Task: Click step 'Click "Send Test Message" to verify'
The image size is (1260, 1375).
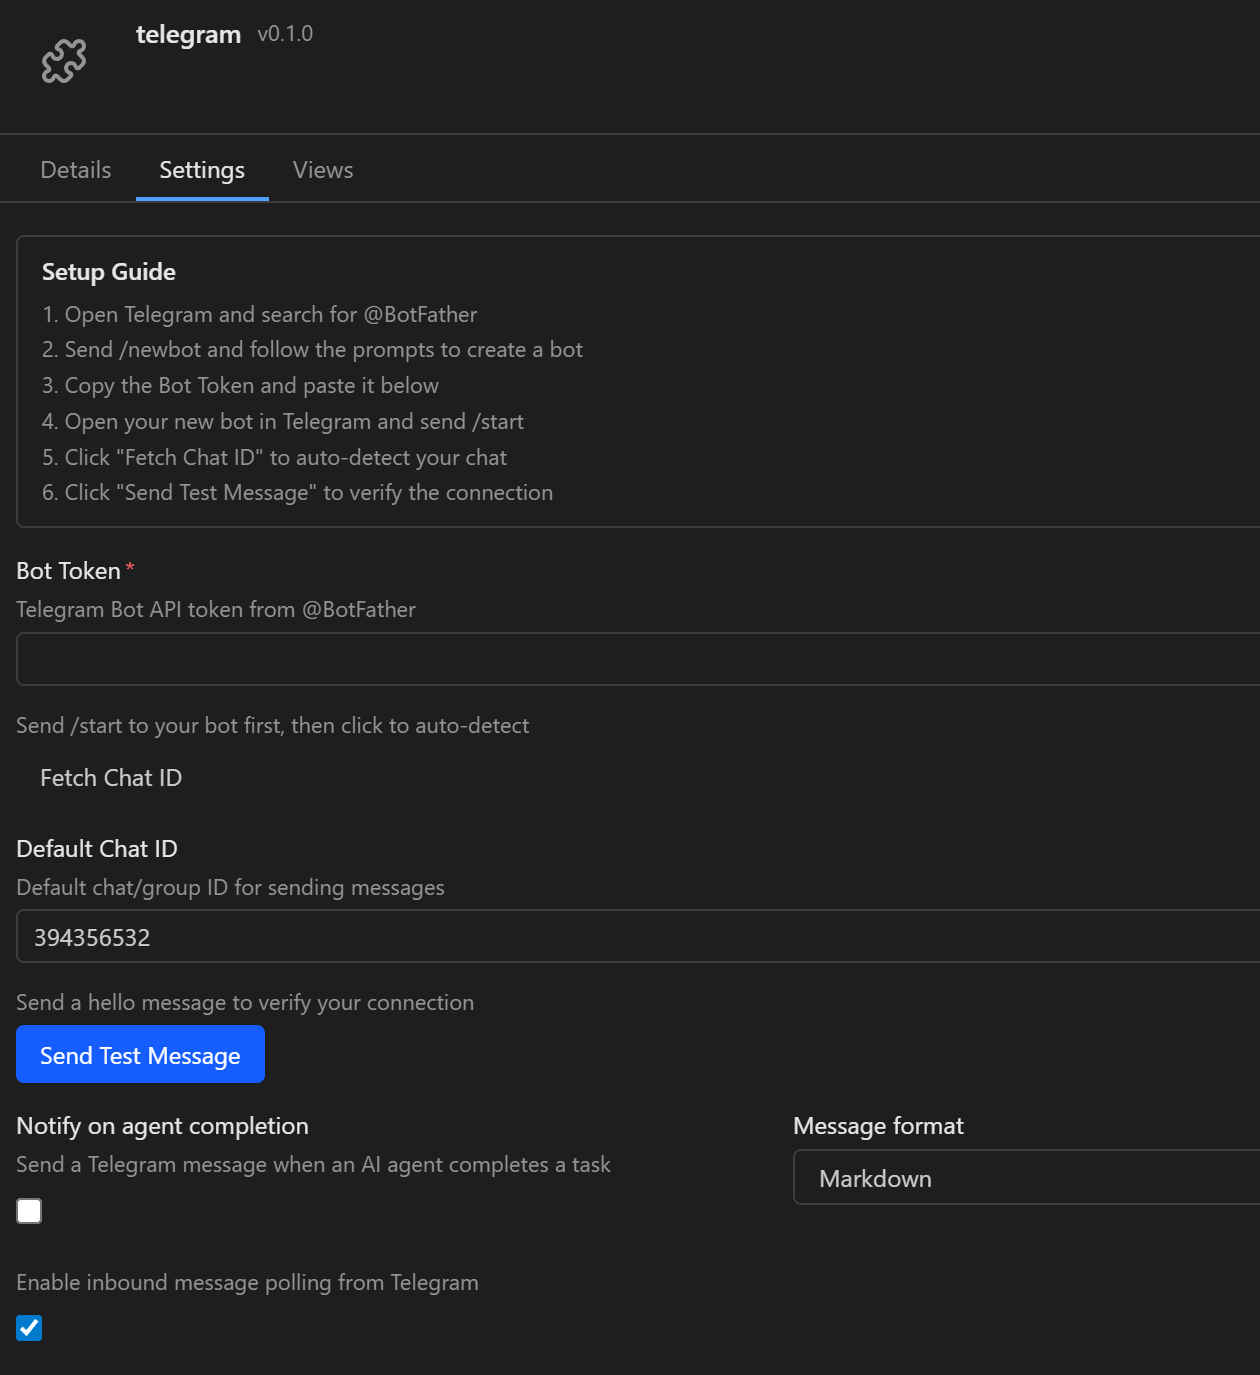Action: [297, 493]
